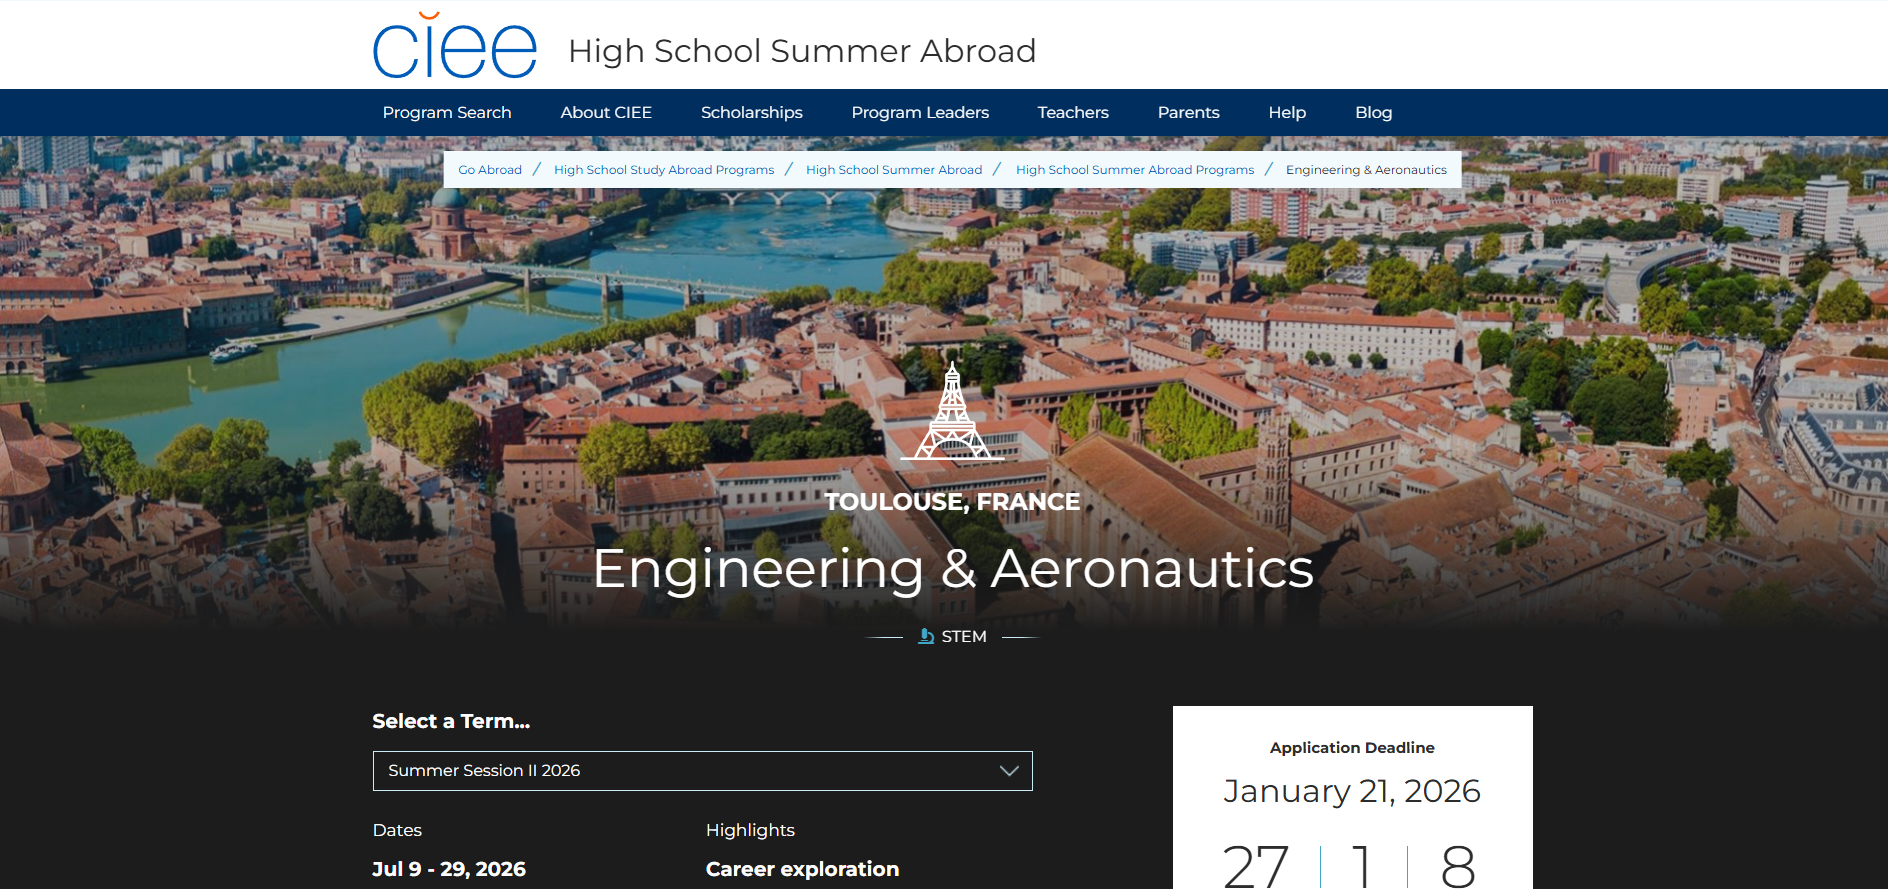Click the large Engineering & Aeronautics heading

click(952, 568)
